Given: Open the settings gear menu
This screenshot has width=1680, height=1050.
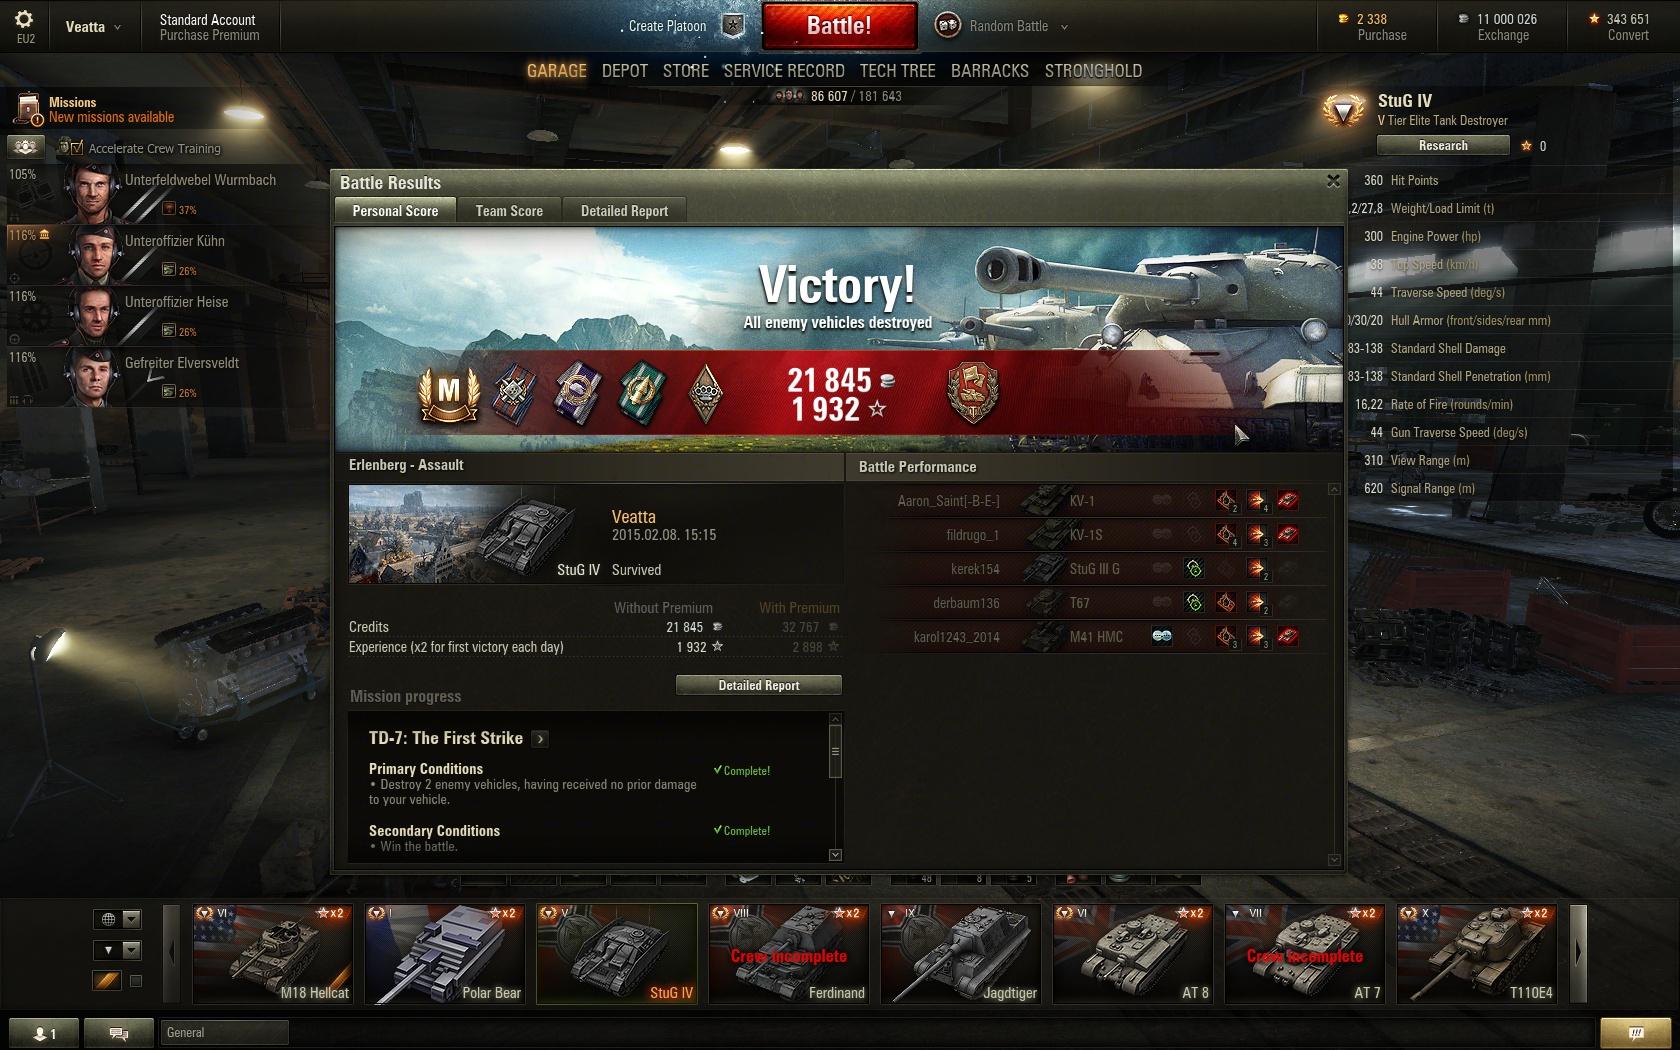Looking at the screenshot, I should coord(25,19).
